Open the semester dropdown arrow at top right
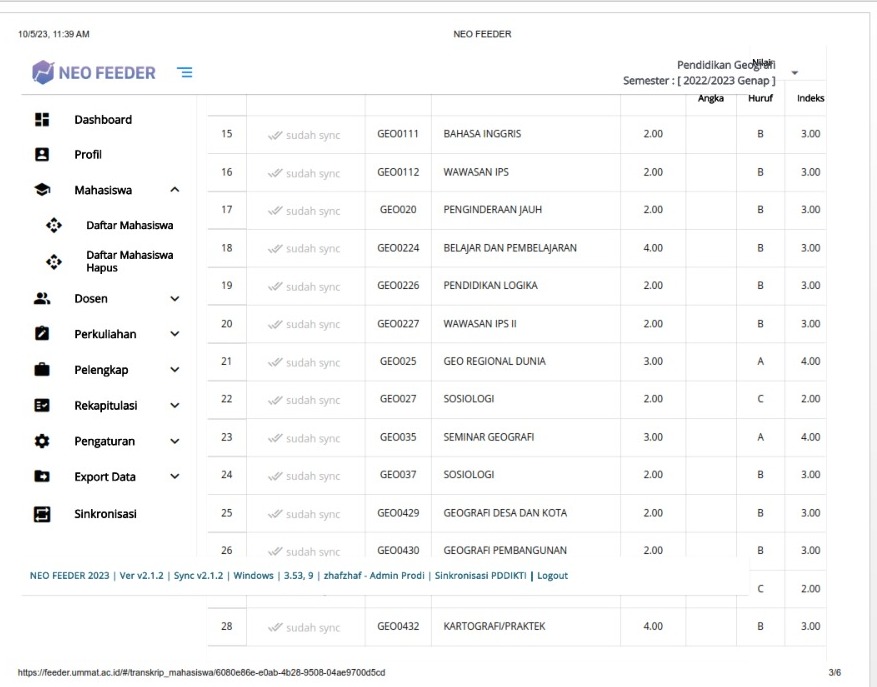 coord(794,73)
